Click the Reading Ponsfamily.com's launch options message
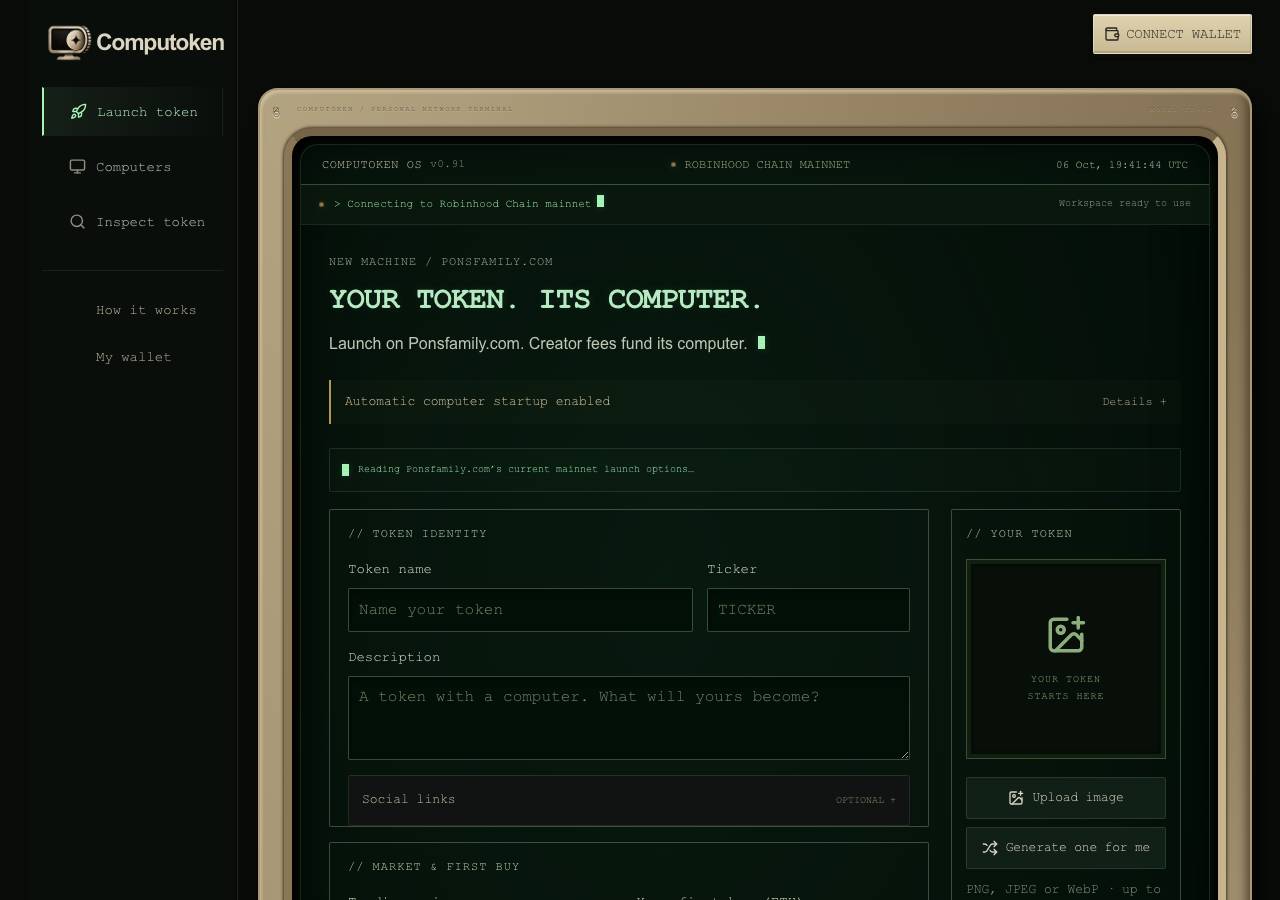The image size is (1280, 900). click(526, 469)
